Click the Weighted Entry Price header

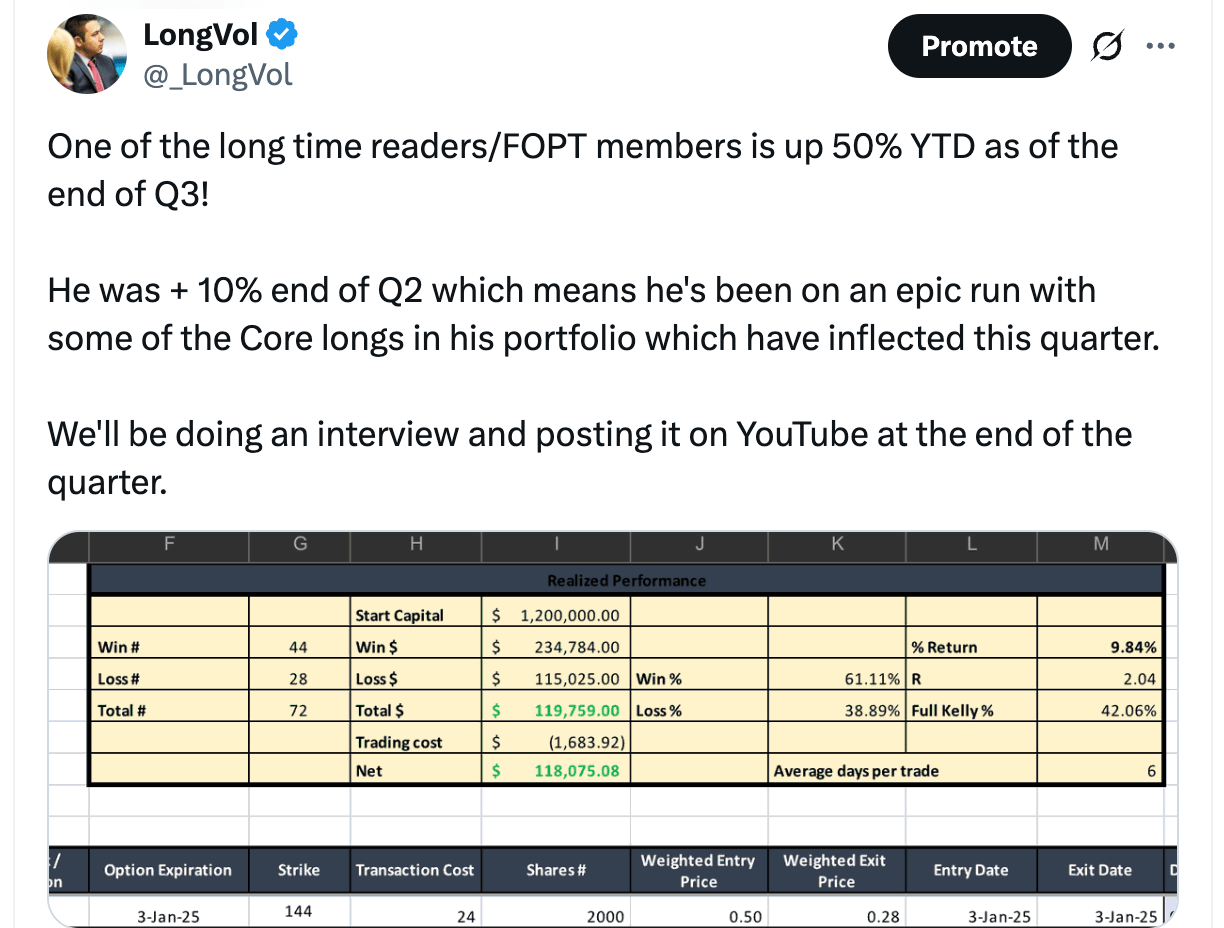(698, 870)
